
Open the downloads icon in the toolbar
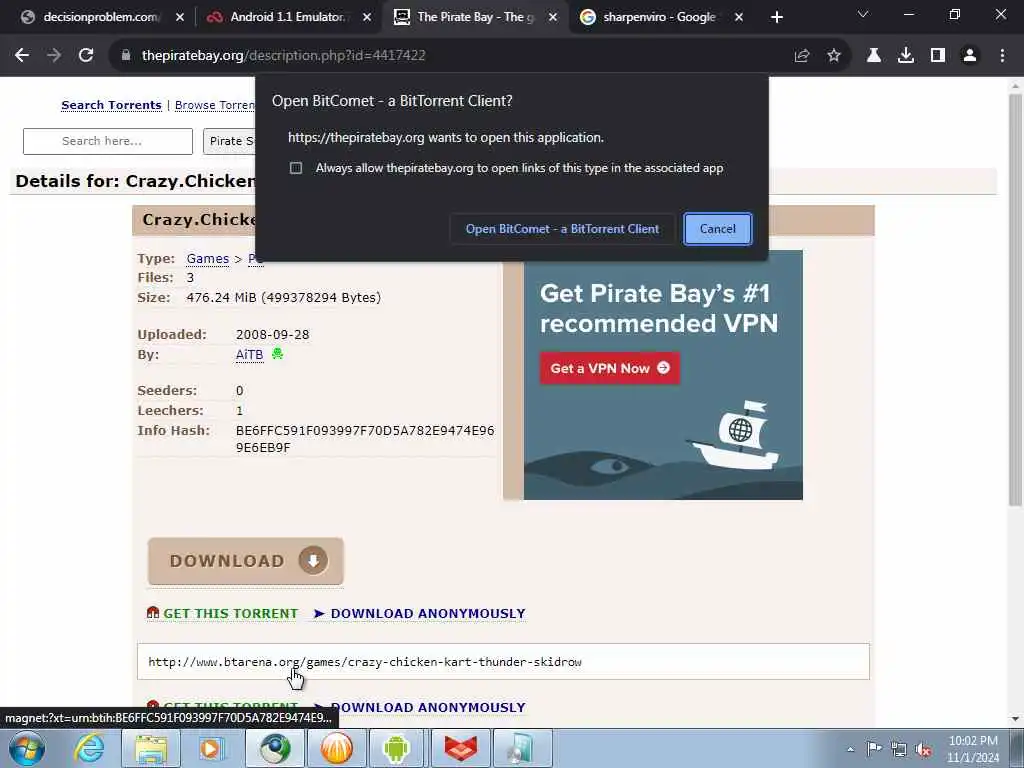906,56
